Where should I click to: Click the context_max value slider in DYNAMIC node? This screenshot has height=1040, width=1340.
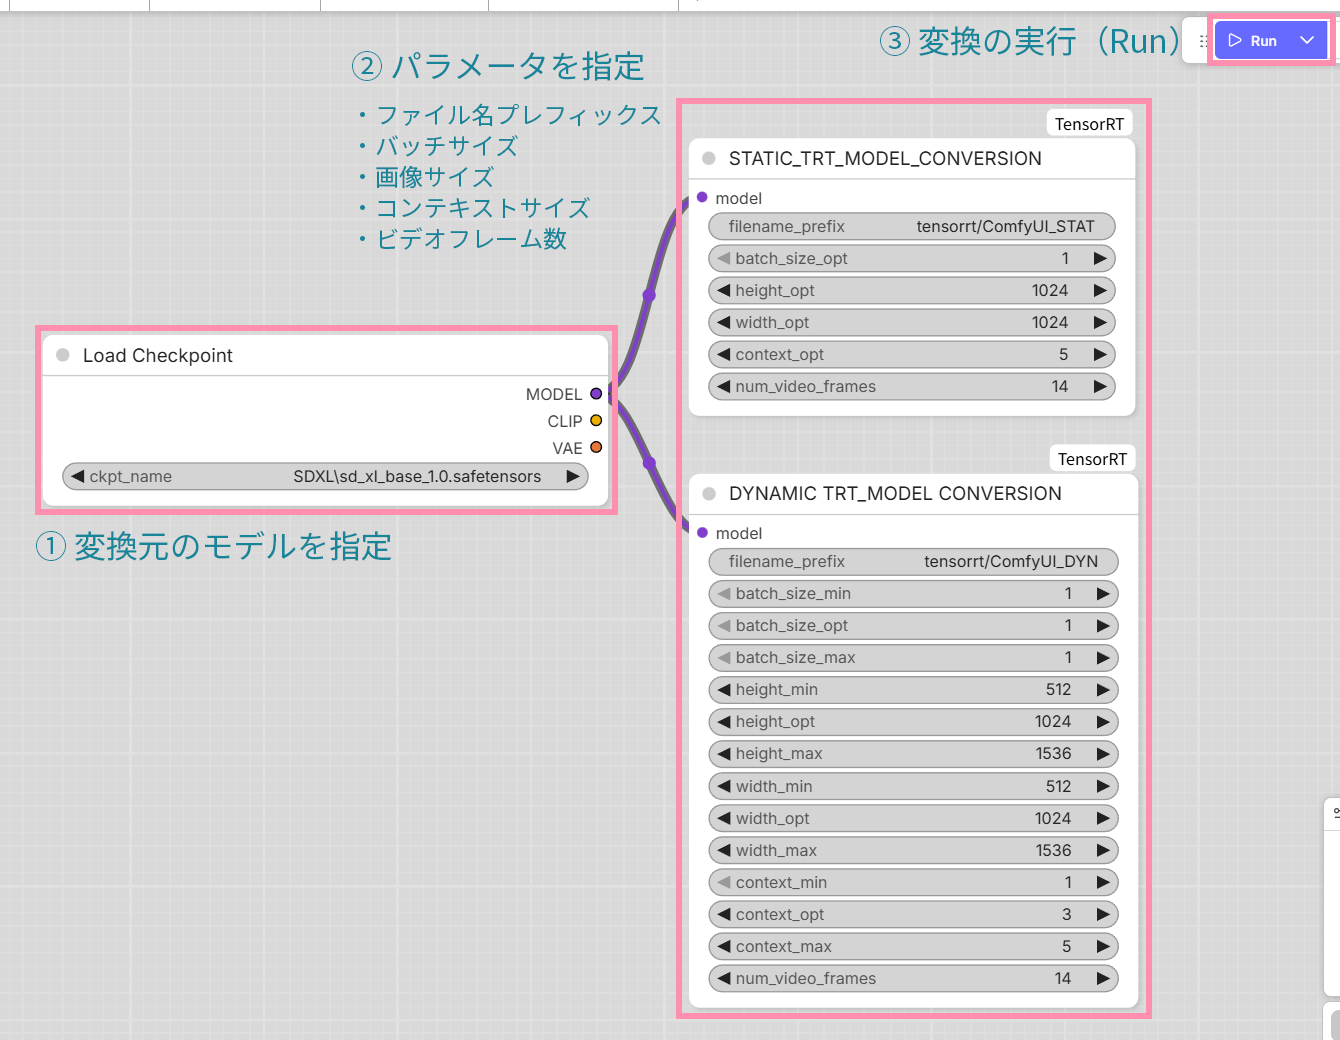912,947
